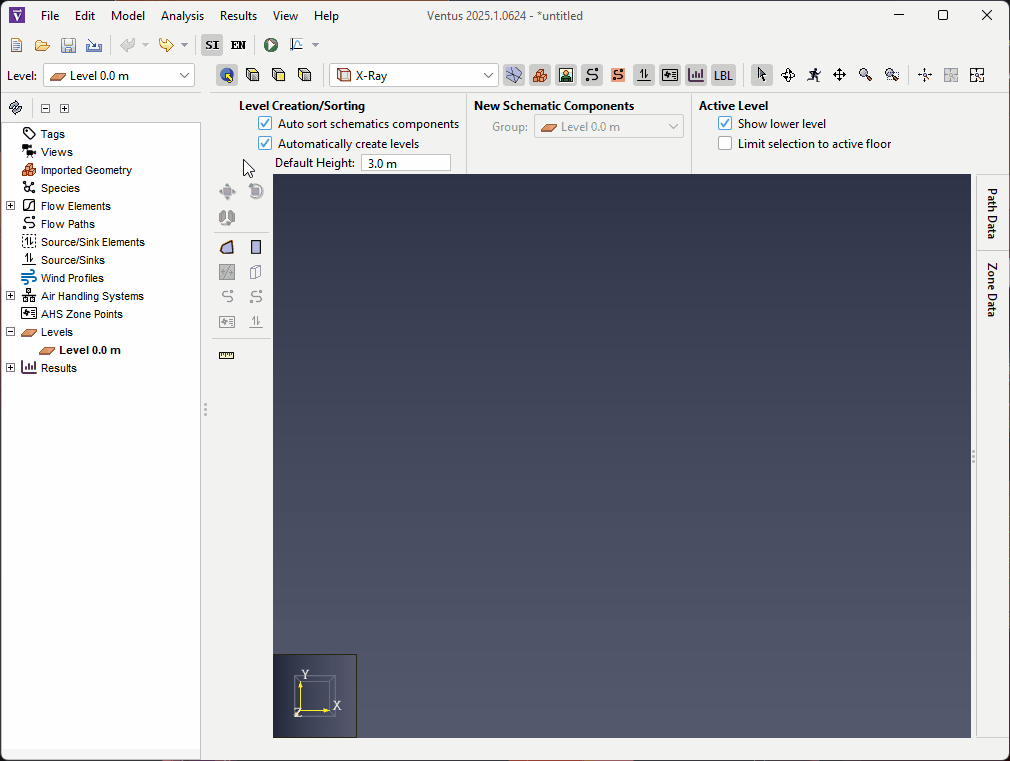Screen dimensions: 1010x761
Task: Select Wind Profiles in the tree
Action: 71,278
